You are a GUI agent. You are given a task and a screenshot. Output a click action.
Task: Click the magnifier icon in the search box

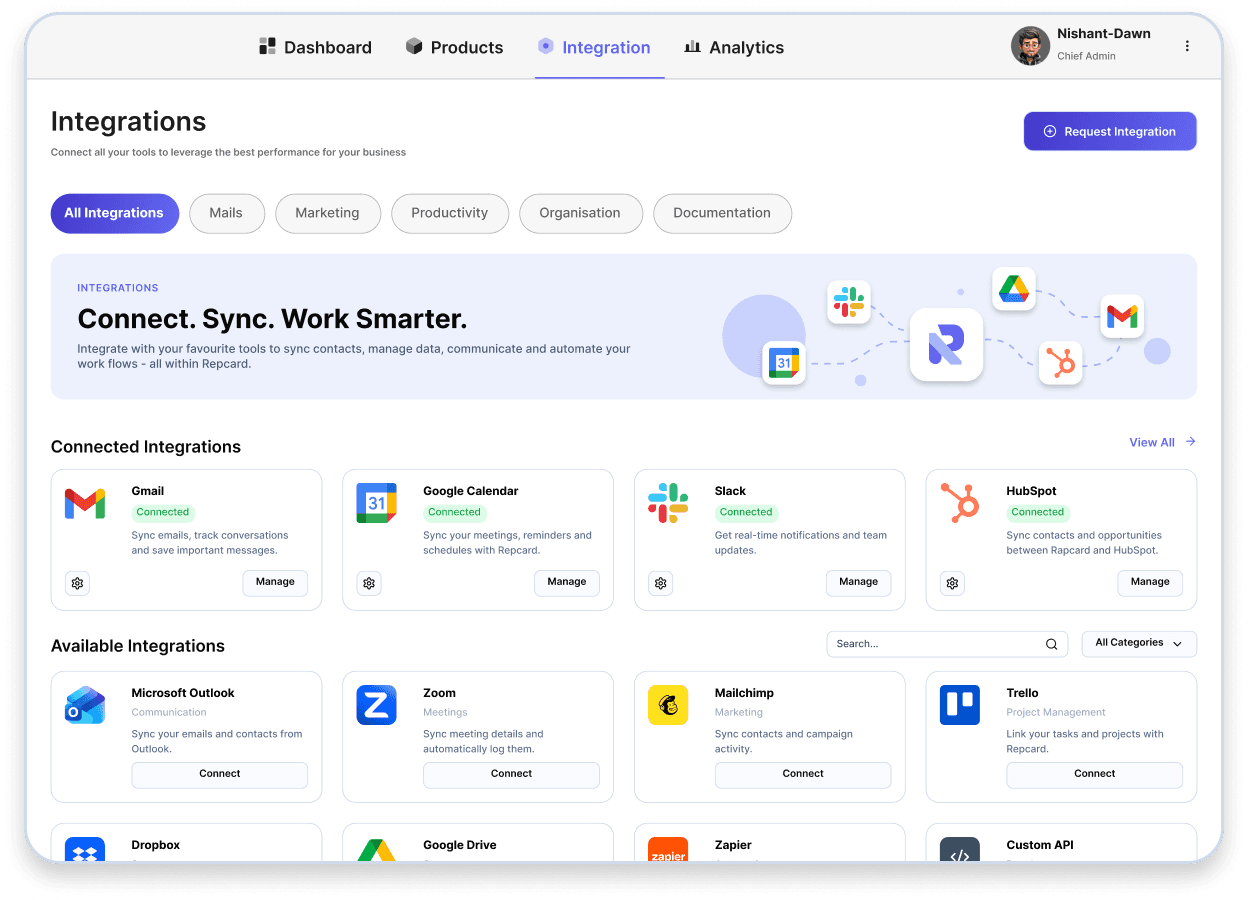(1051, 644)
